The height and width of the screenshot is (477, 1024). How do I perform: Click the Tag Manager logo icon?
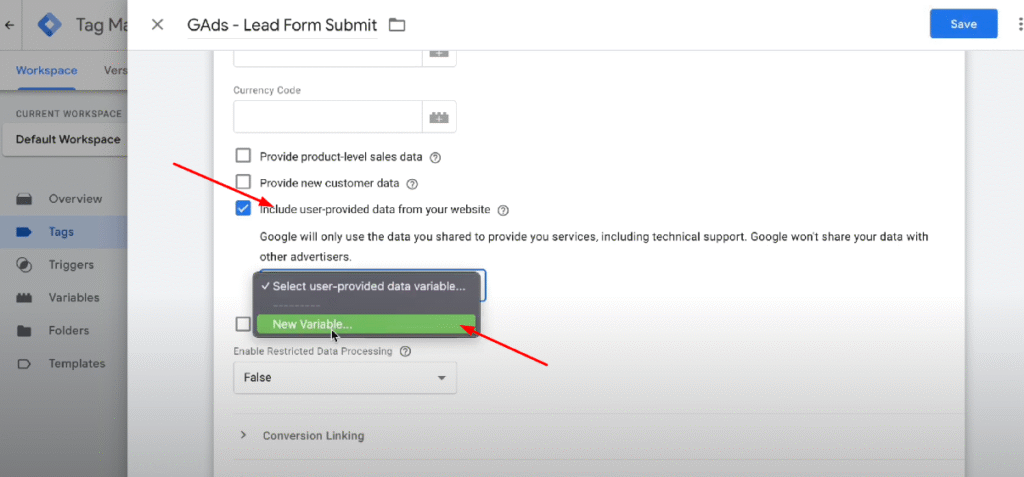point(50,25)
